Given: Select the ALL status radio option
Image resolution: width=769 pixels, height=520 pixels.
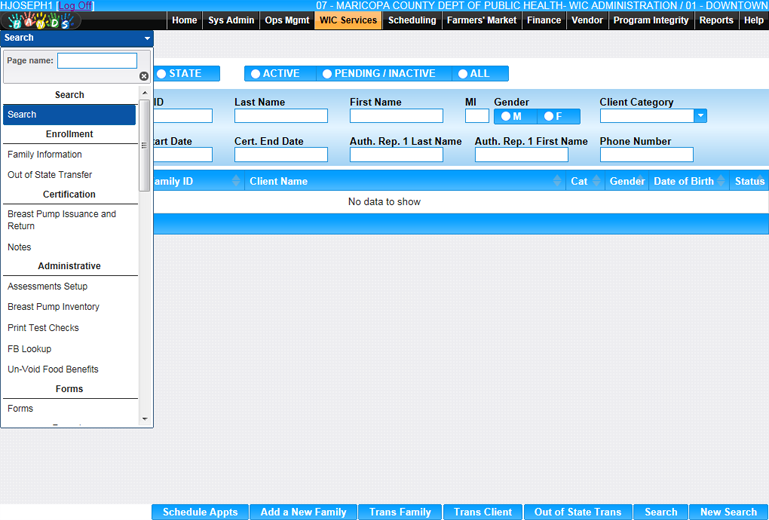Looking at the screenshot, I should (462, 74).
